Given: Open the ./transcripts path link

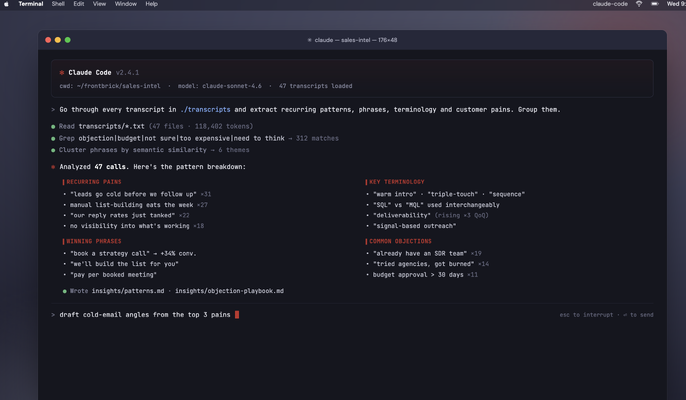Looking at the screenshot, I should pyautogui.click(x=205, y=109).
